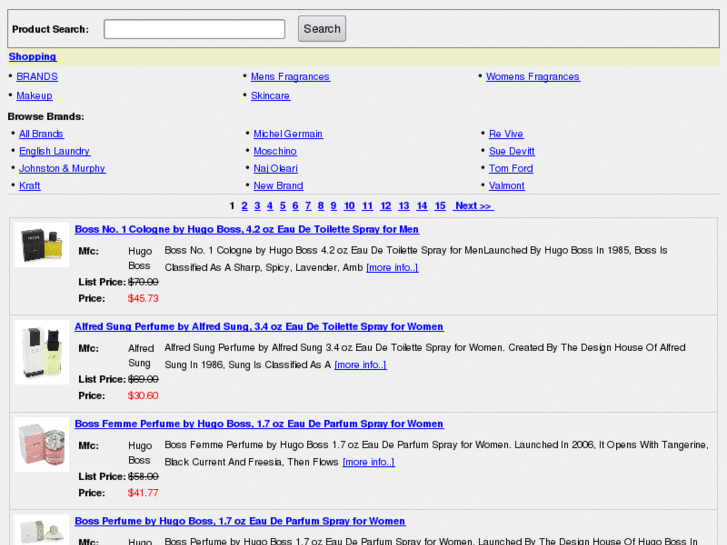Click the $45.73 price text
Viewport: 727px width, 545px height.
point(143,299)
